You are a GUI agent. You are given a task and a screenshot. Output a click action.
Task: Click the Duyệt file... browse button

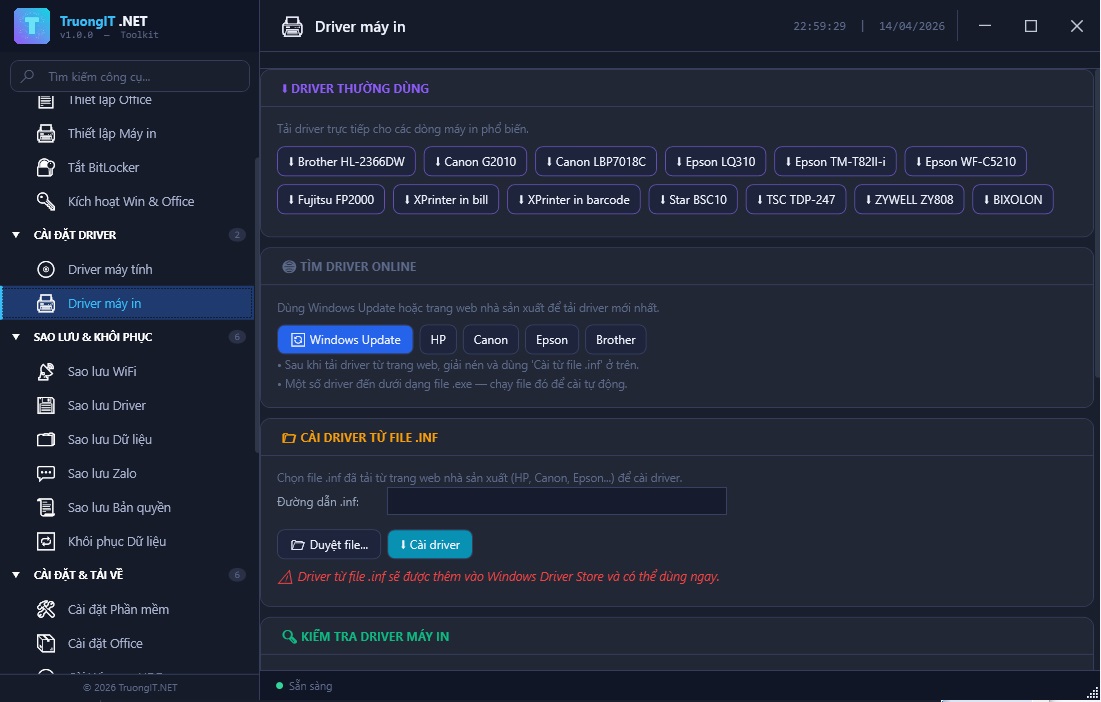[329, 544]
